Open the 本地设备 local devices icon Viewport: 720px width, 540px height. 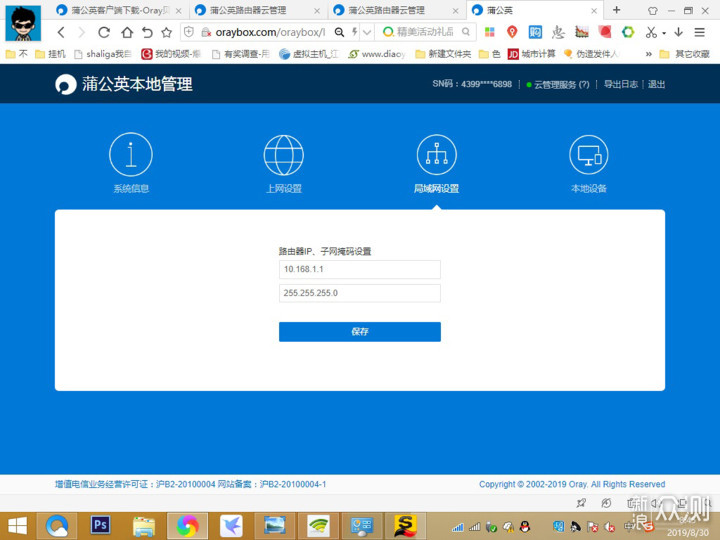tap(589, 155)
